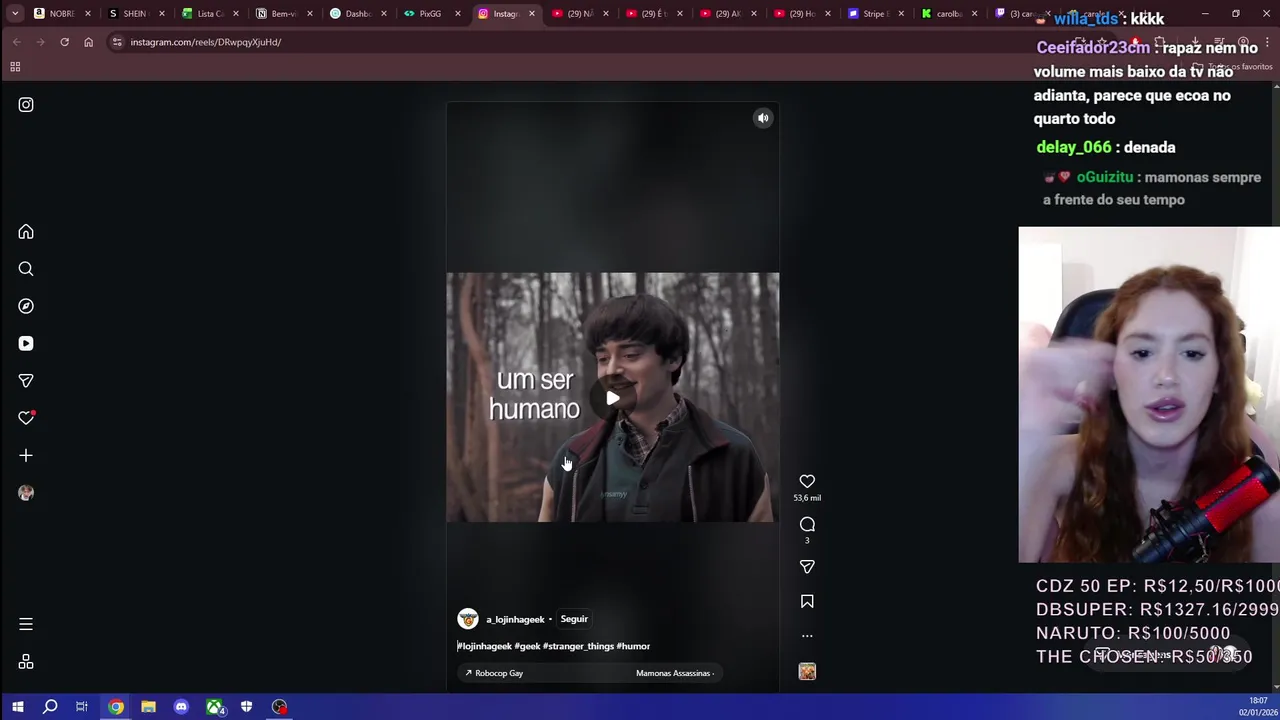
Task: Click the comment count 3
Action: (x=807, y=541)
